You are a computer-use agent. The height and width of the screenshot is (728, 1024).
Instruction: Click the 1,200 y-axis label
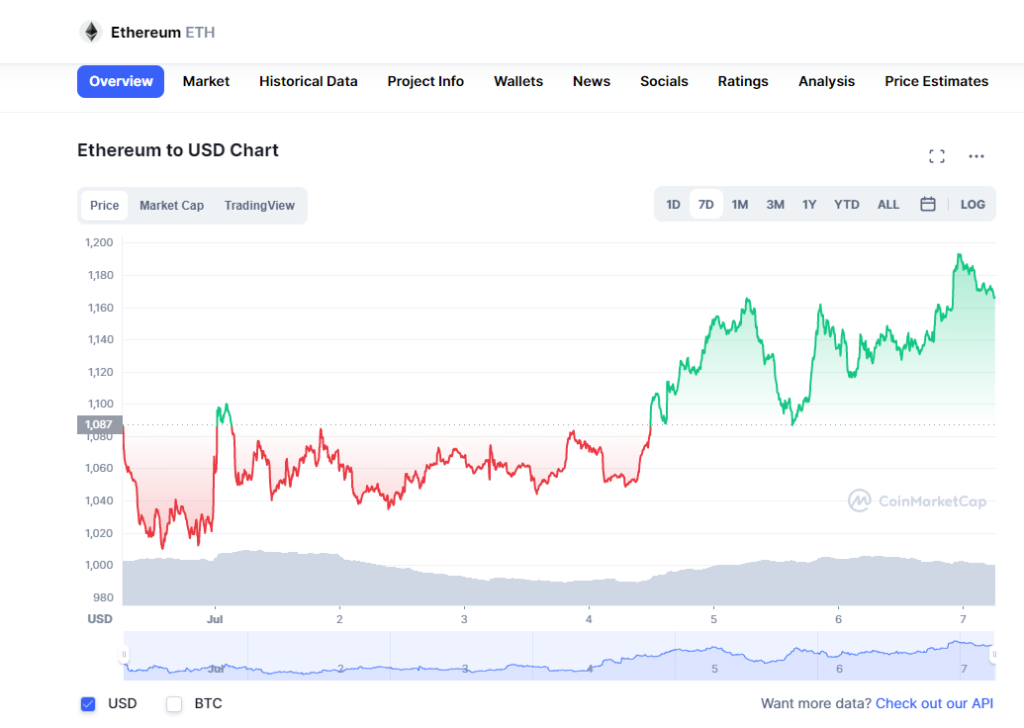99,243
